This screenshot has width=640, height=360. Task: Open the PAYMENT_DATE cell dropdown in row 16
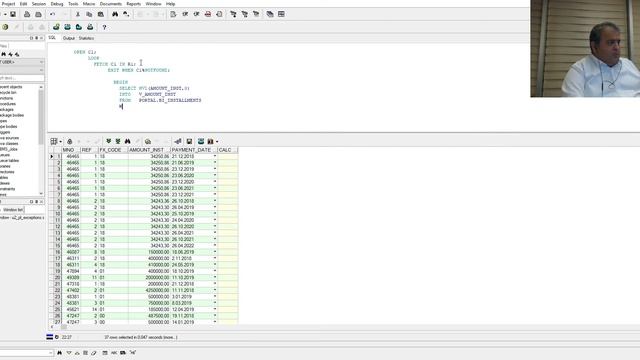click(215, 252)
